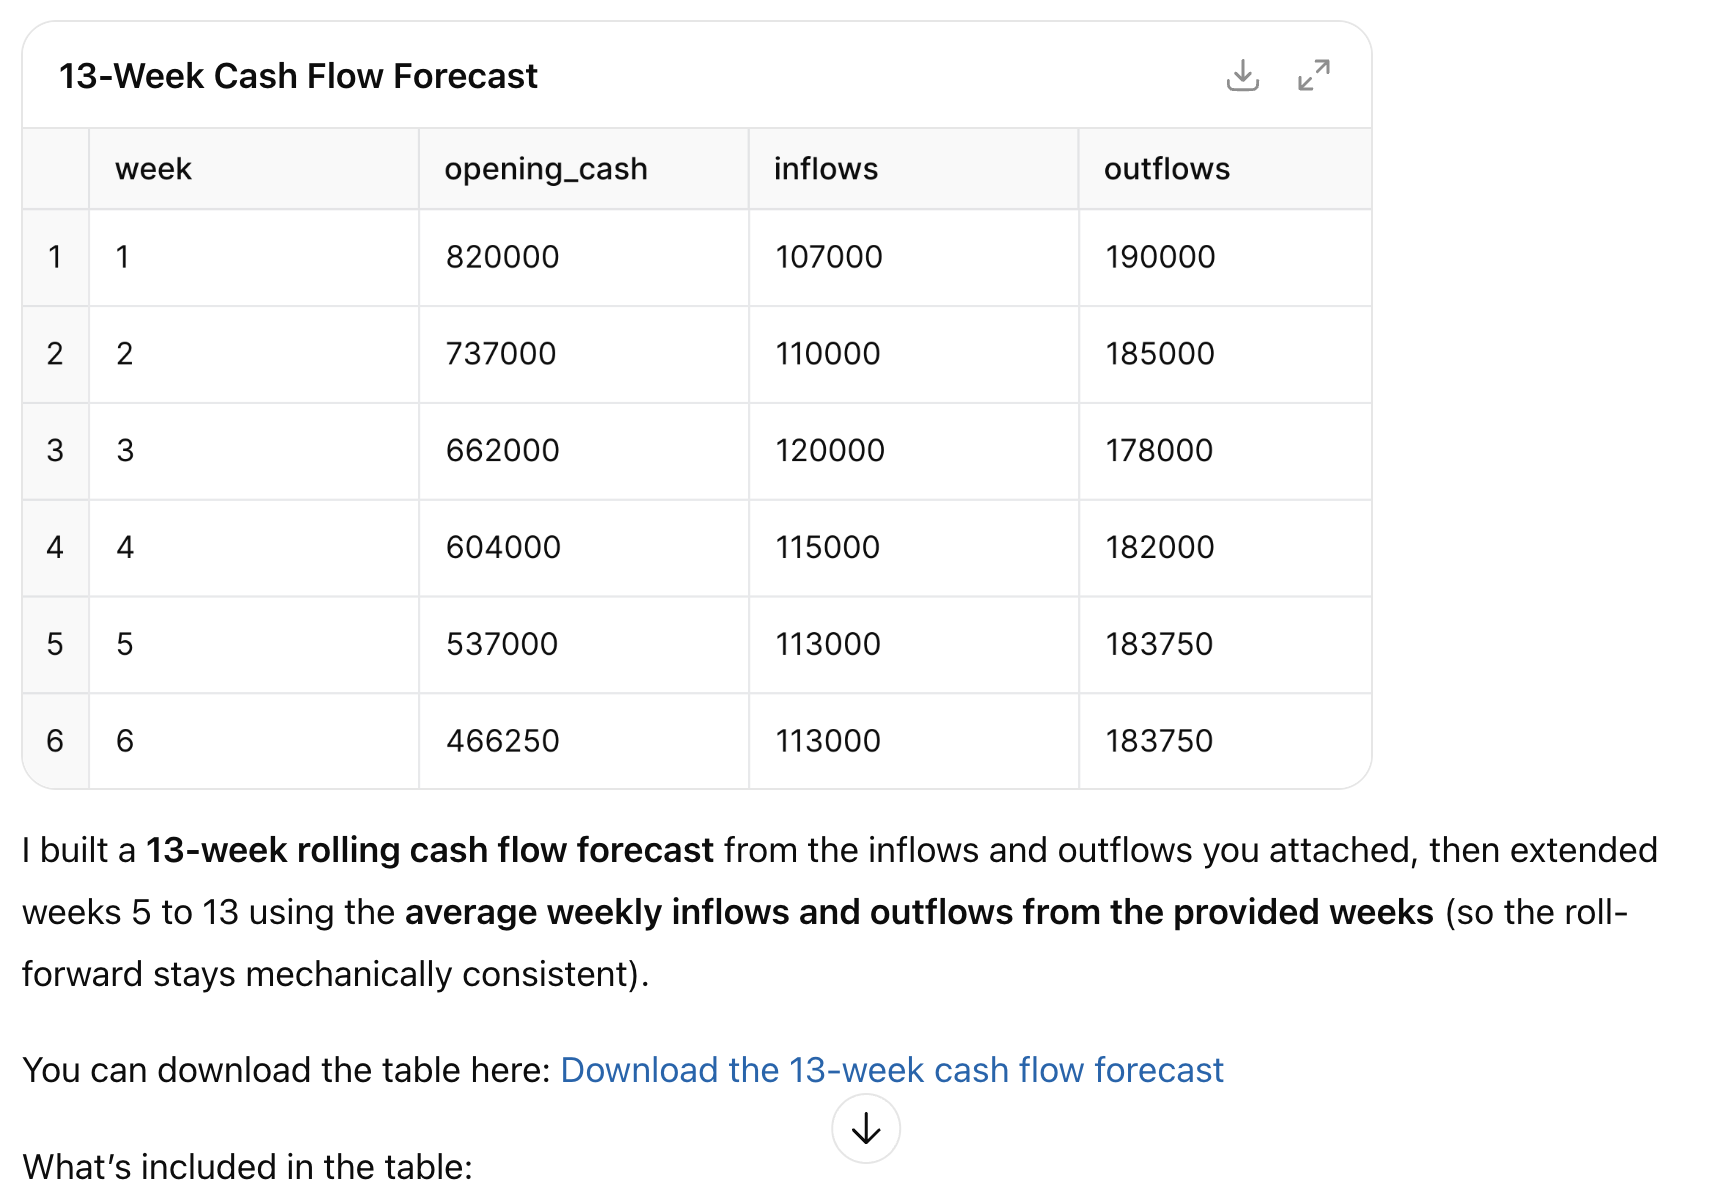Select row number 1 in the table

click(x=55, y=257)
